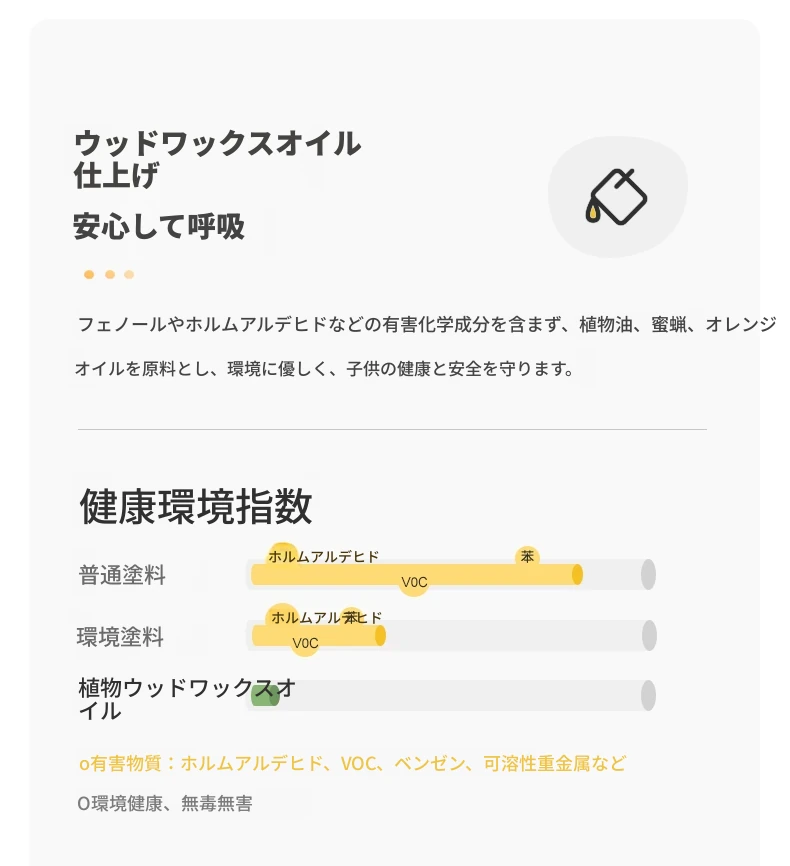Click the 普通塗料 row label
The width and height of the screenshot is (790, 866).
pos(122,575)
